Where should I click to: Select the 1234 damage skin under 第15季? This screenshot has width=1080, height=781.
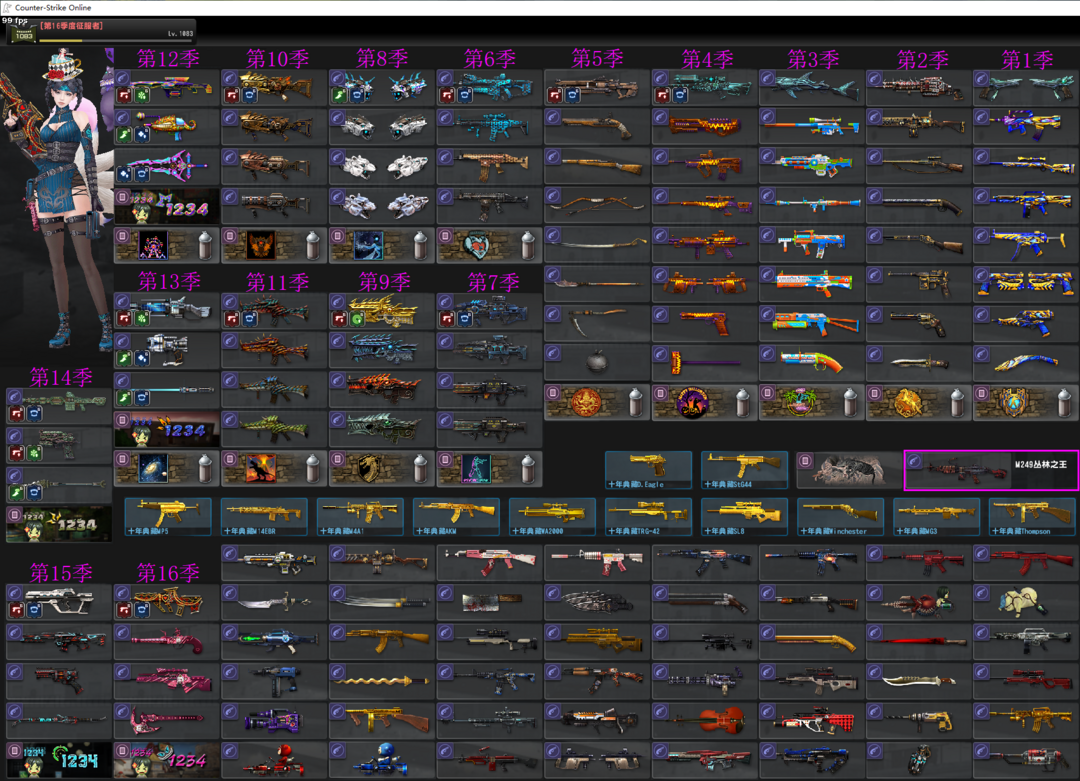pos(59,760)
